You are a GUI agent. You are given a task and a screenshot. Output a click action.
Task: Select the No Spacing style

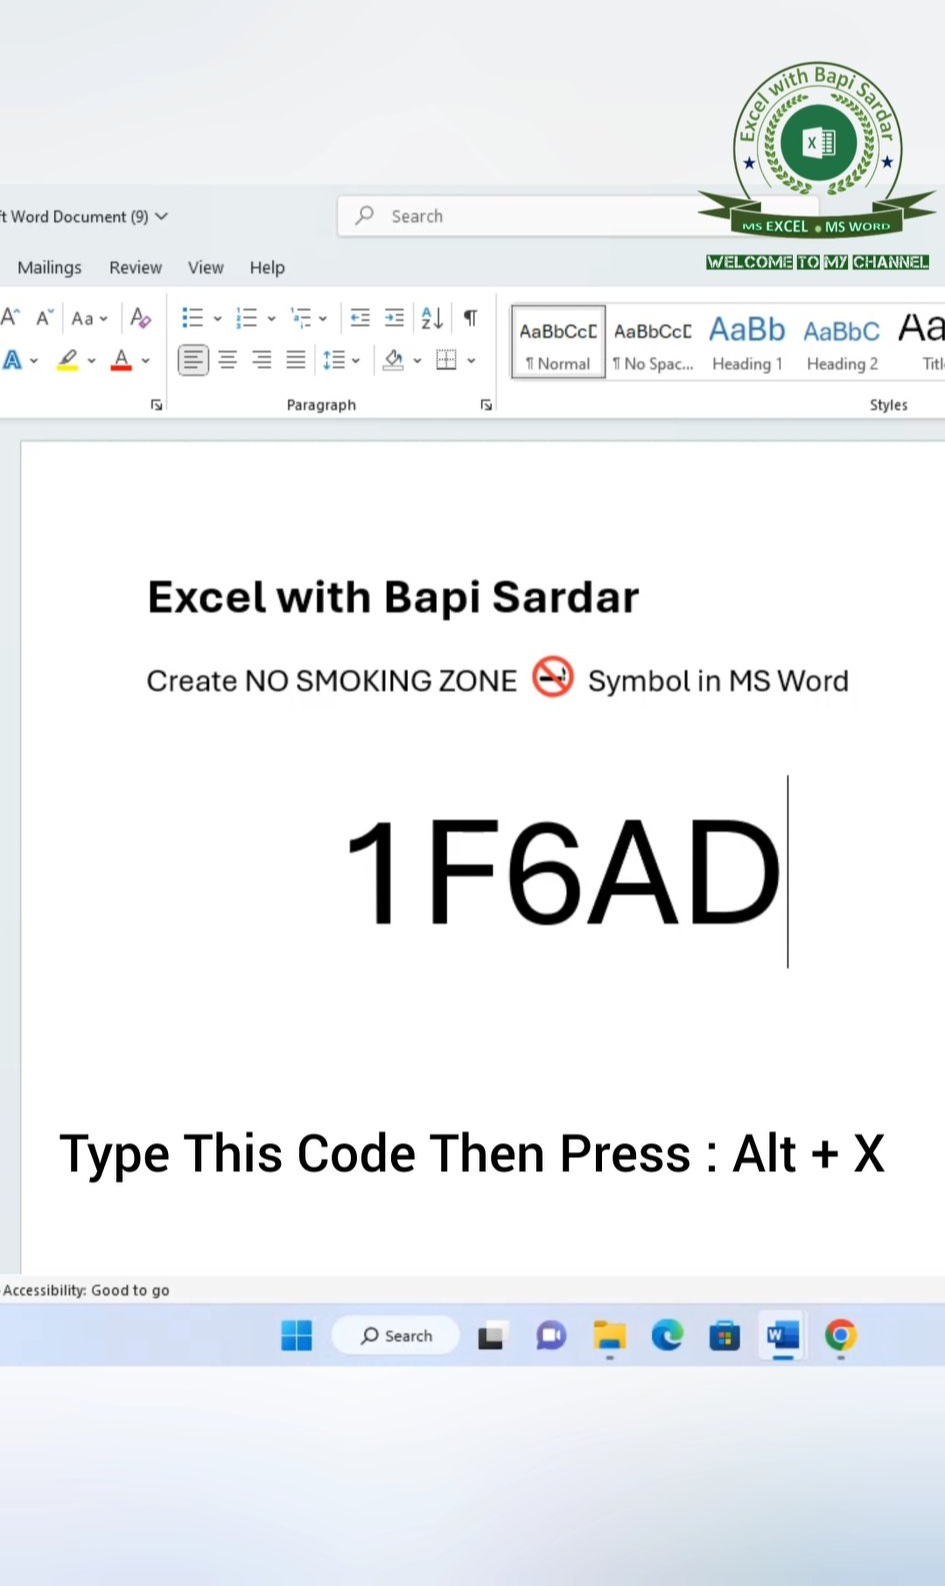(x=652, y=342)
